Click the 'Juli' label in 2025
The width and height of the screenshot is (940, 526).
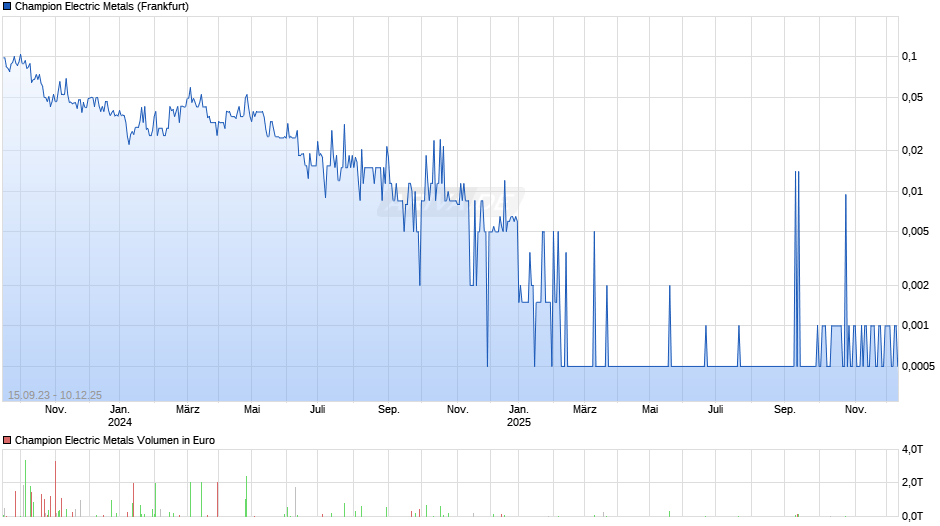tap(715, 410)
